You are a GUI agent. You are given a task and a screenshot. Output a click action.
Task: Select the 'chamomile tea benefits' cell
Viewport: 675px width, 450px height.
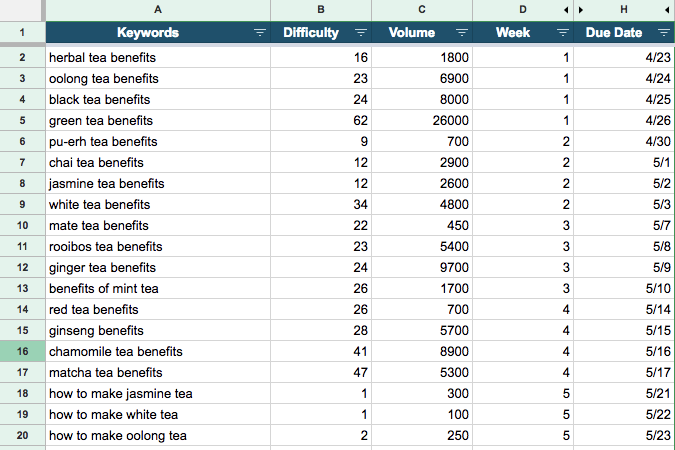coord(158,351)
